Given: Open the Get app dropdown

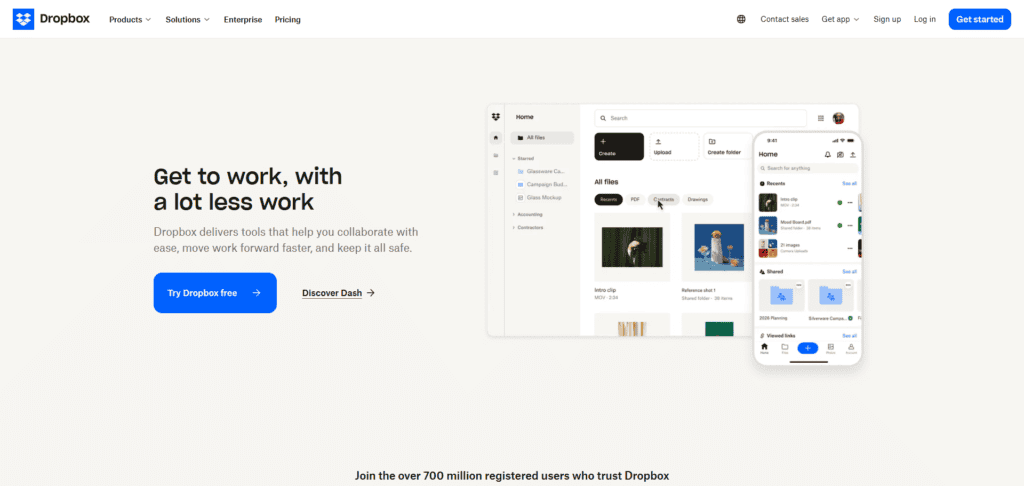Looking at the screenshot, I should [840, 19].
